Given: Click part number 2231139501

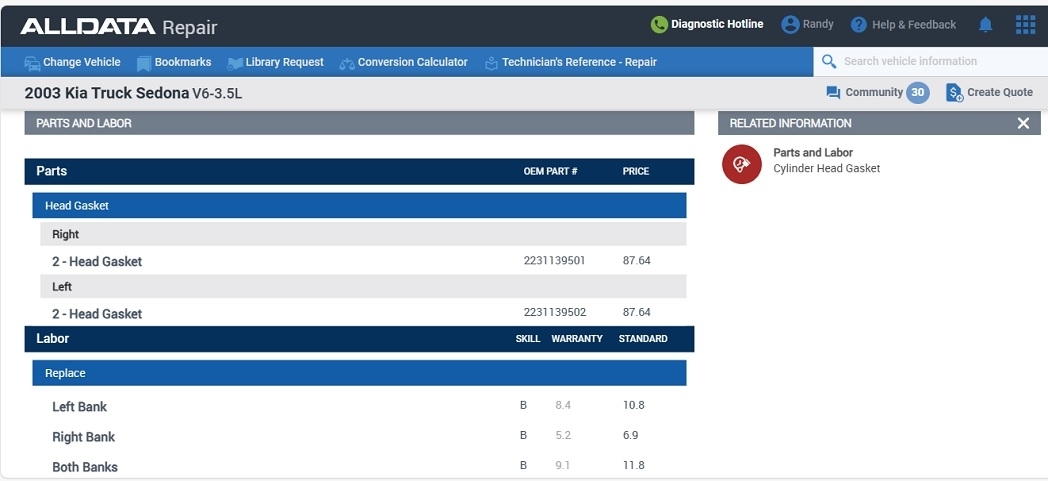Looking at the screenshot, I should tap(554, 261).
